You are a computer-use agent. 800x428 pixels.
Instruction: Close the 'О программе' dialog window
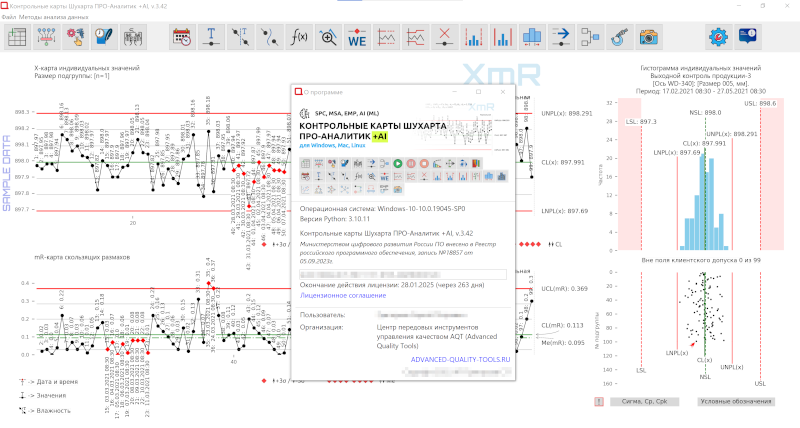(504, 92)
